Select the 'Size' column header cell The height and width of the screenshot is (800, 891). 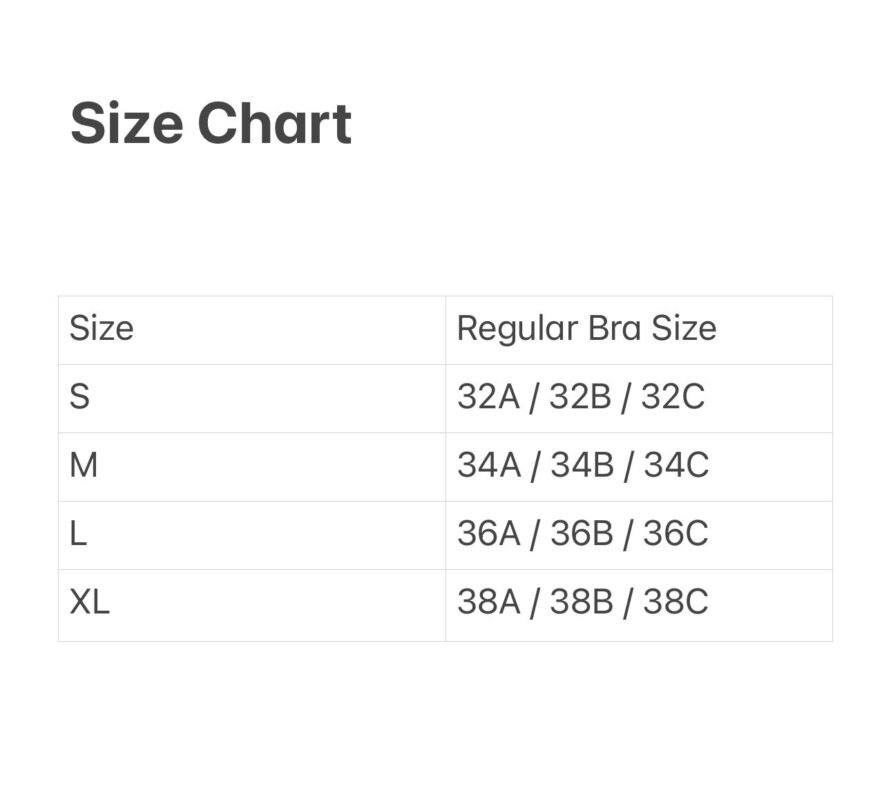point(101,329)
